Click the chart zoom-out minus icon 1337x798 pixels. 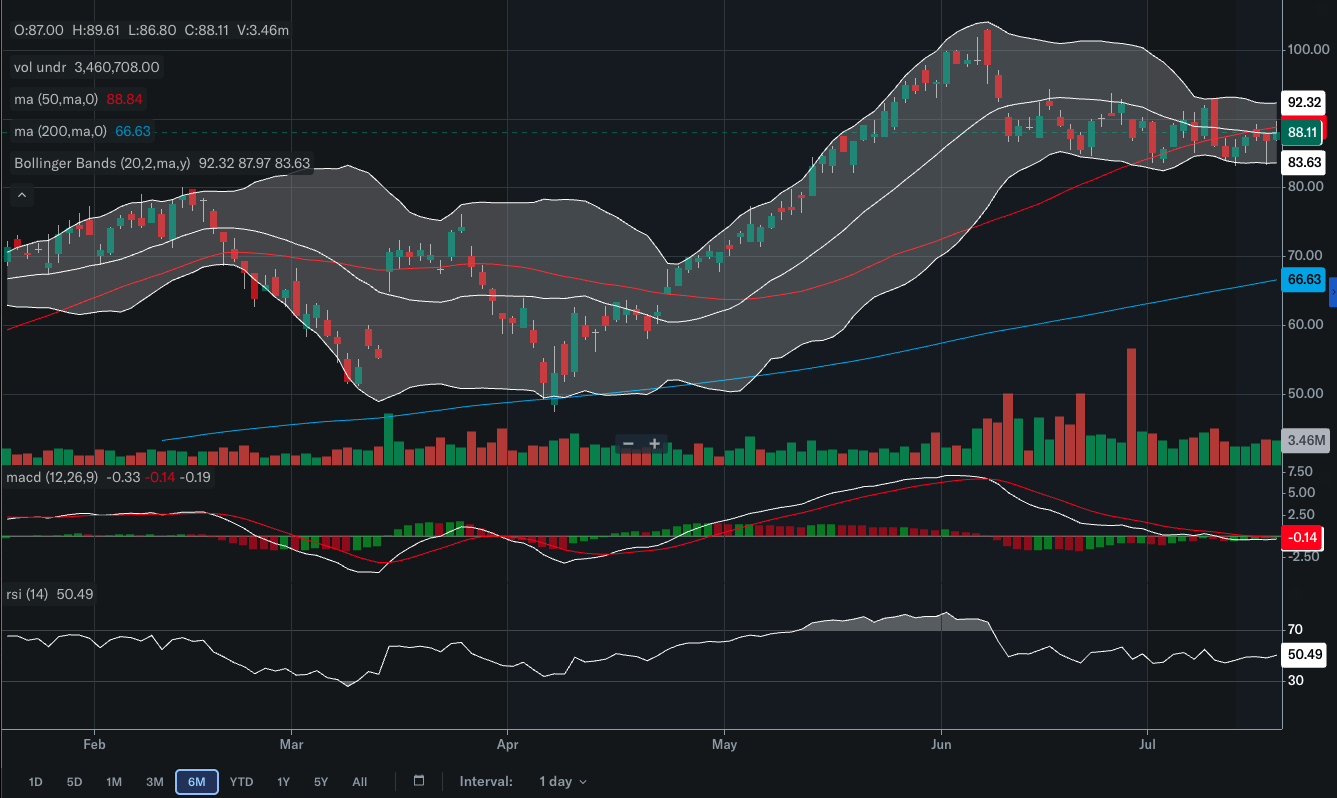point(628,442)
